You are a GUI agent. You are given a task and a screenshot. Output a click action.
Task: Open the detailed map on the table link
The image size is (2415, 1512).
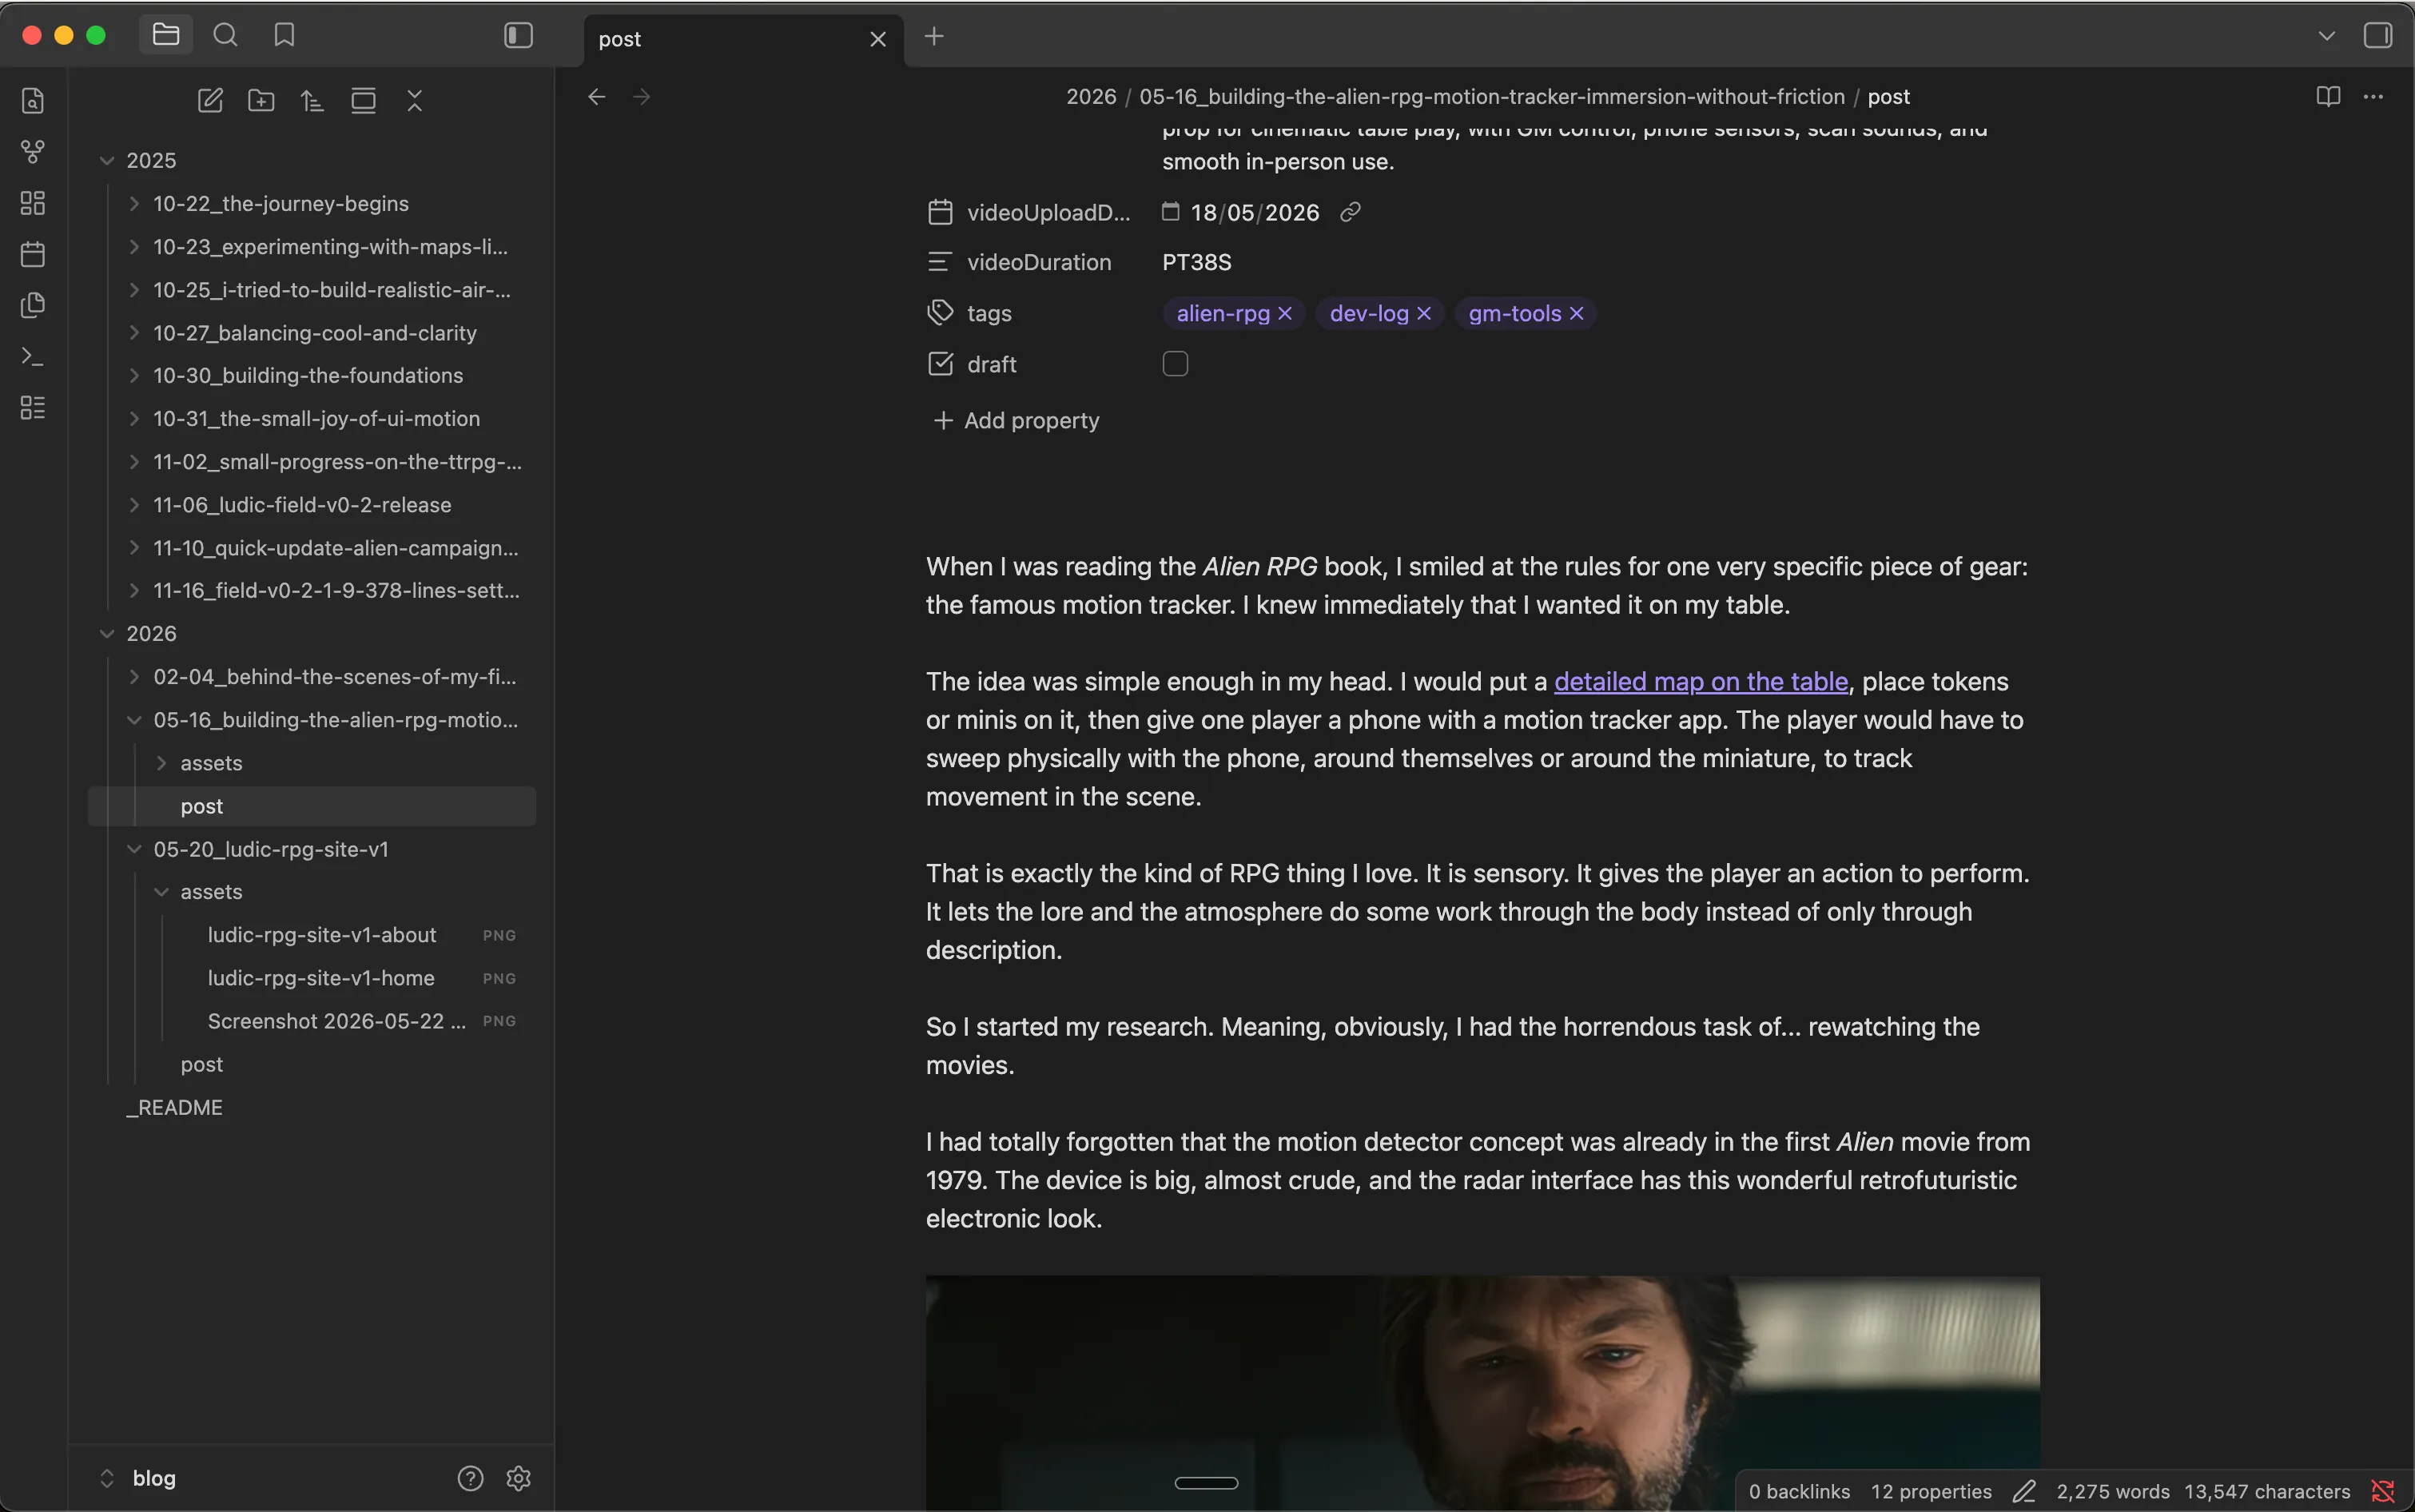pos(1700,682)
